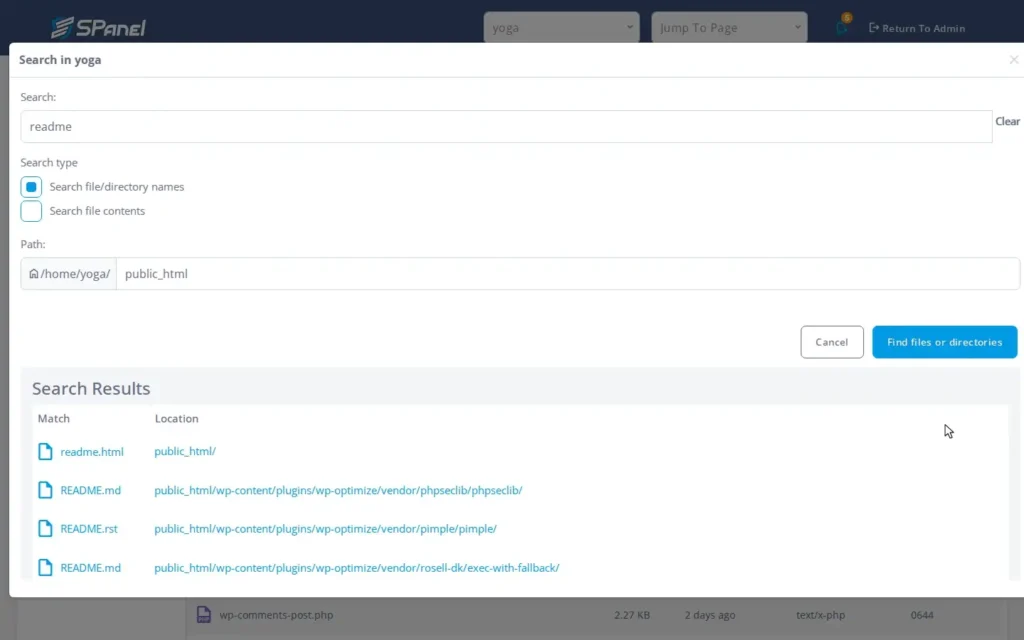The height and width of the screenshot is (640, 1024).
Task: Cancel the search dialog
Action: 831,342
